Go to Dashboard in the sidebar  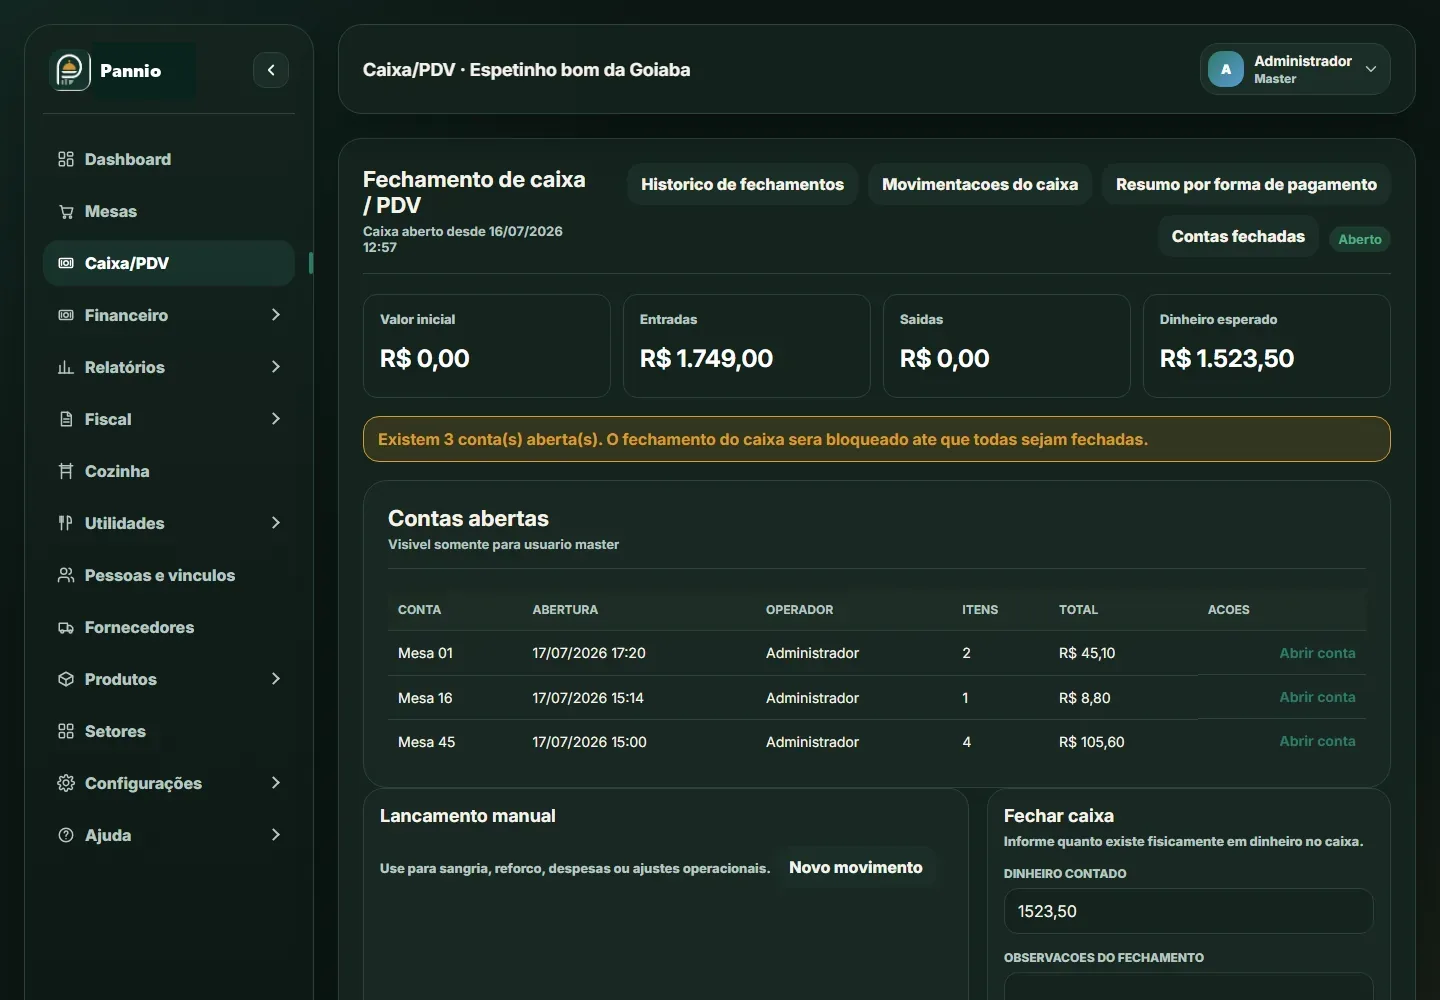(x=169, y=159)
